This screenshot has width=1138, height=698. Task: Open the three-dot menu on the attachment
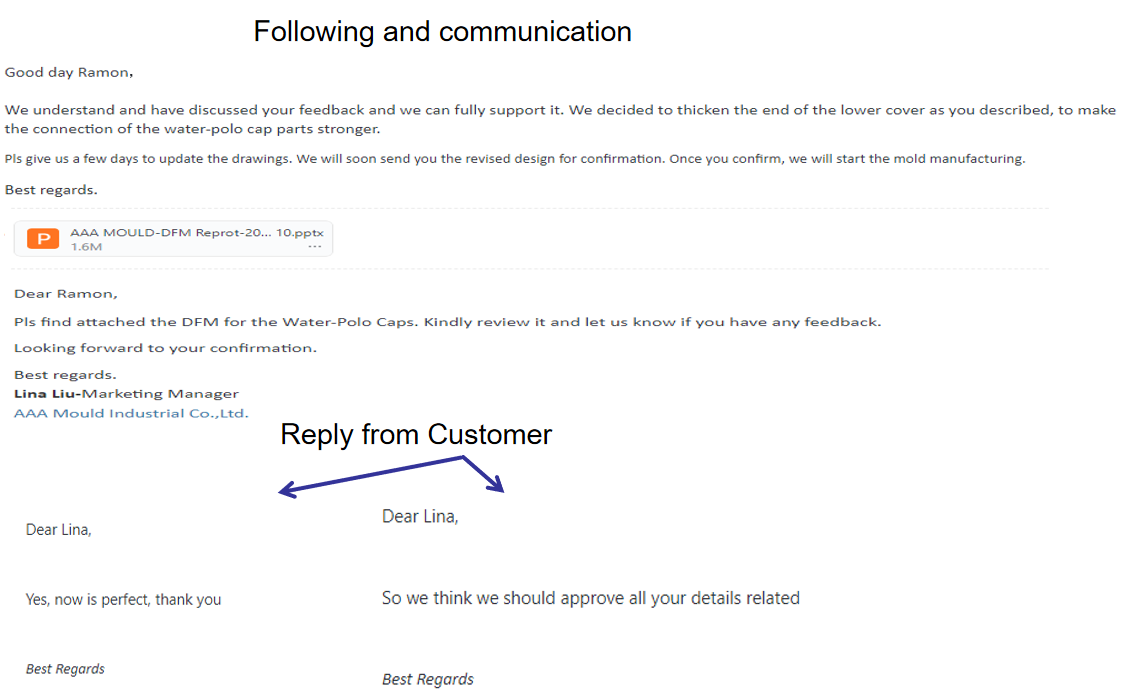click(315, 246)
